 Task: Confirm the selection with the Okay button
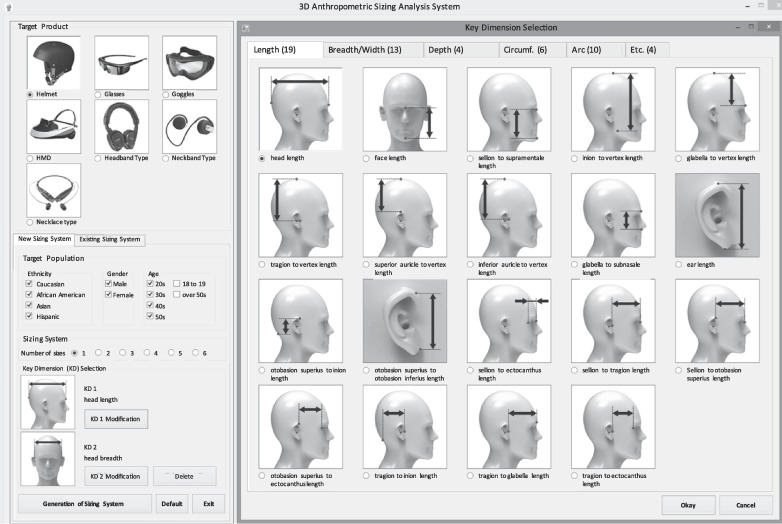pos(688,505)
